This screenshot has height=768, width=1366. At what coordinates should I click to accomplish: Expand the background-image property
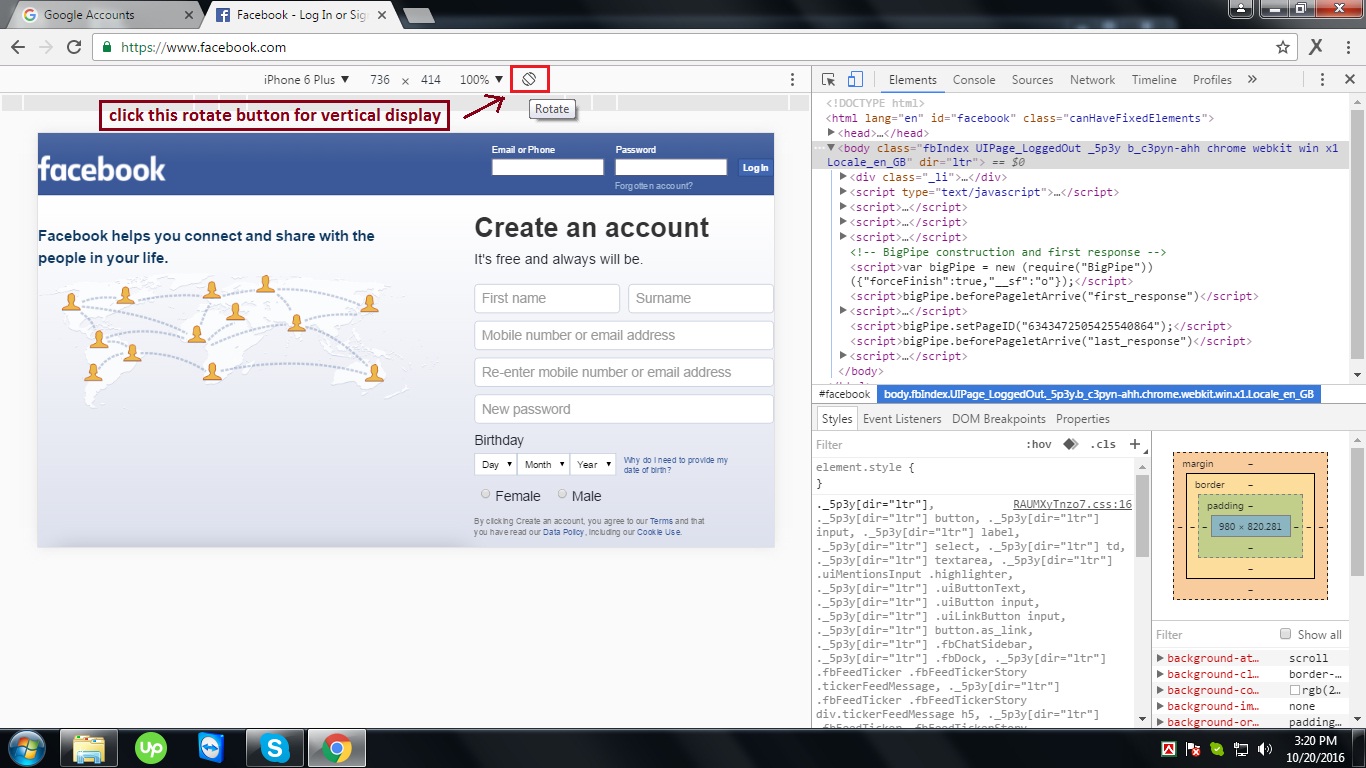tap(1161, 706)
